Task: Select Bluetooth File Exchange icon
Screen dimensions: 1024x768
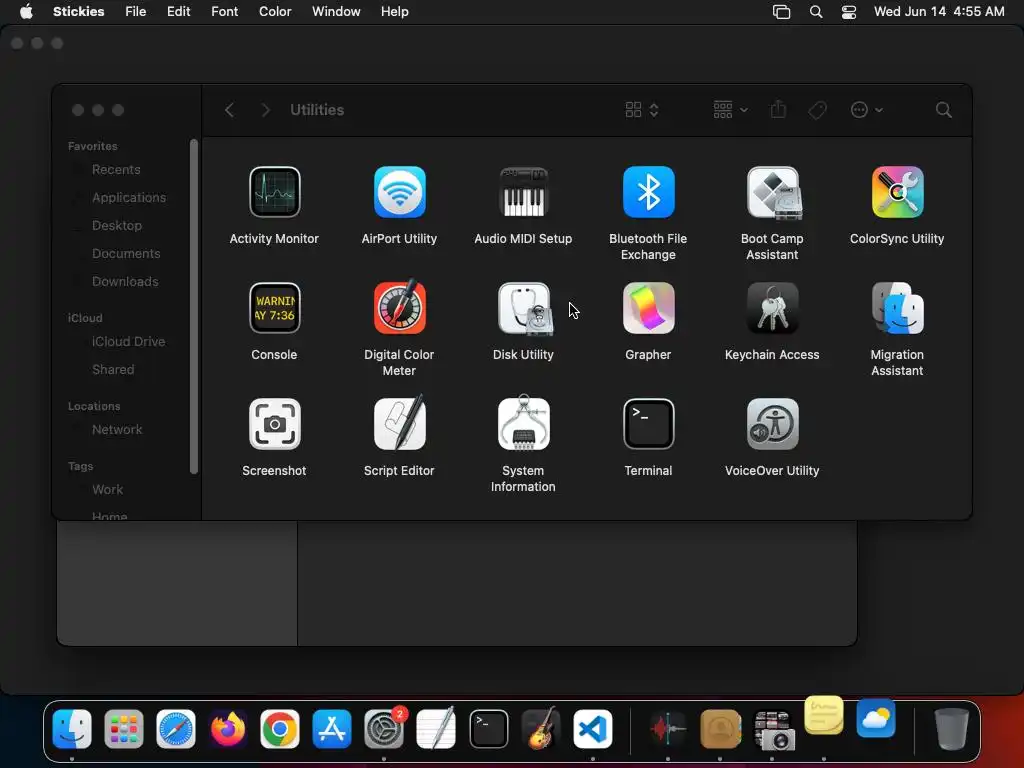Action: (x=648, y=192)
